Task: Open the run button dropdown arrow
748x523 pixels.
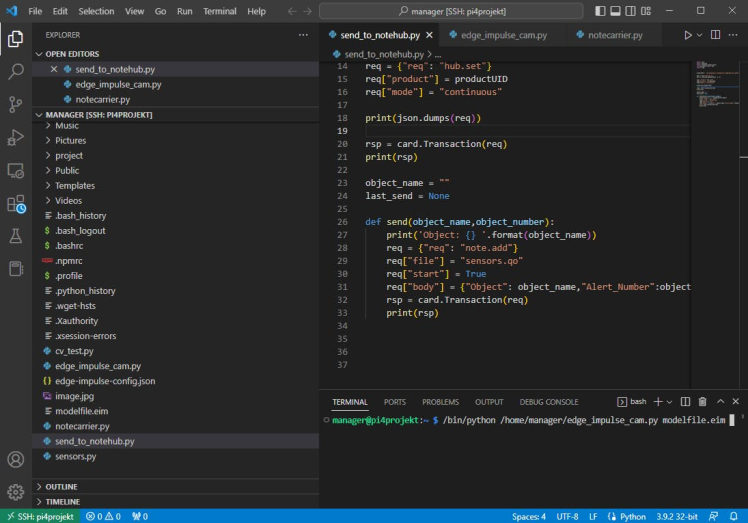Action: [x=700, y=35]
